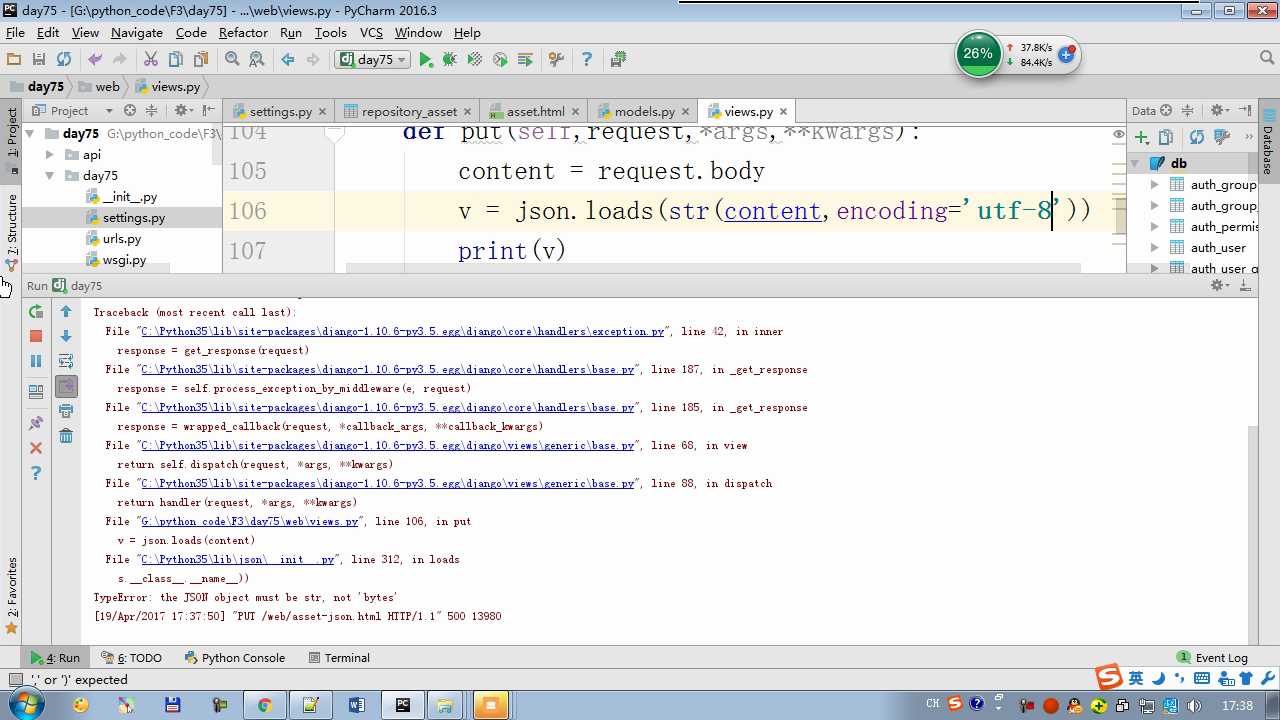Click the Save All toolbar icon

39,60
